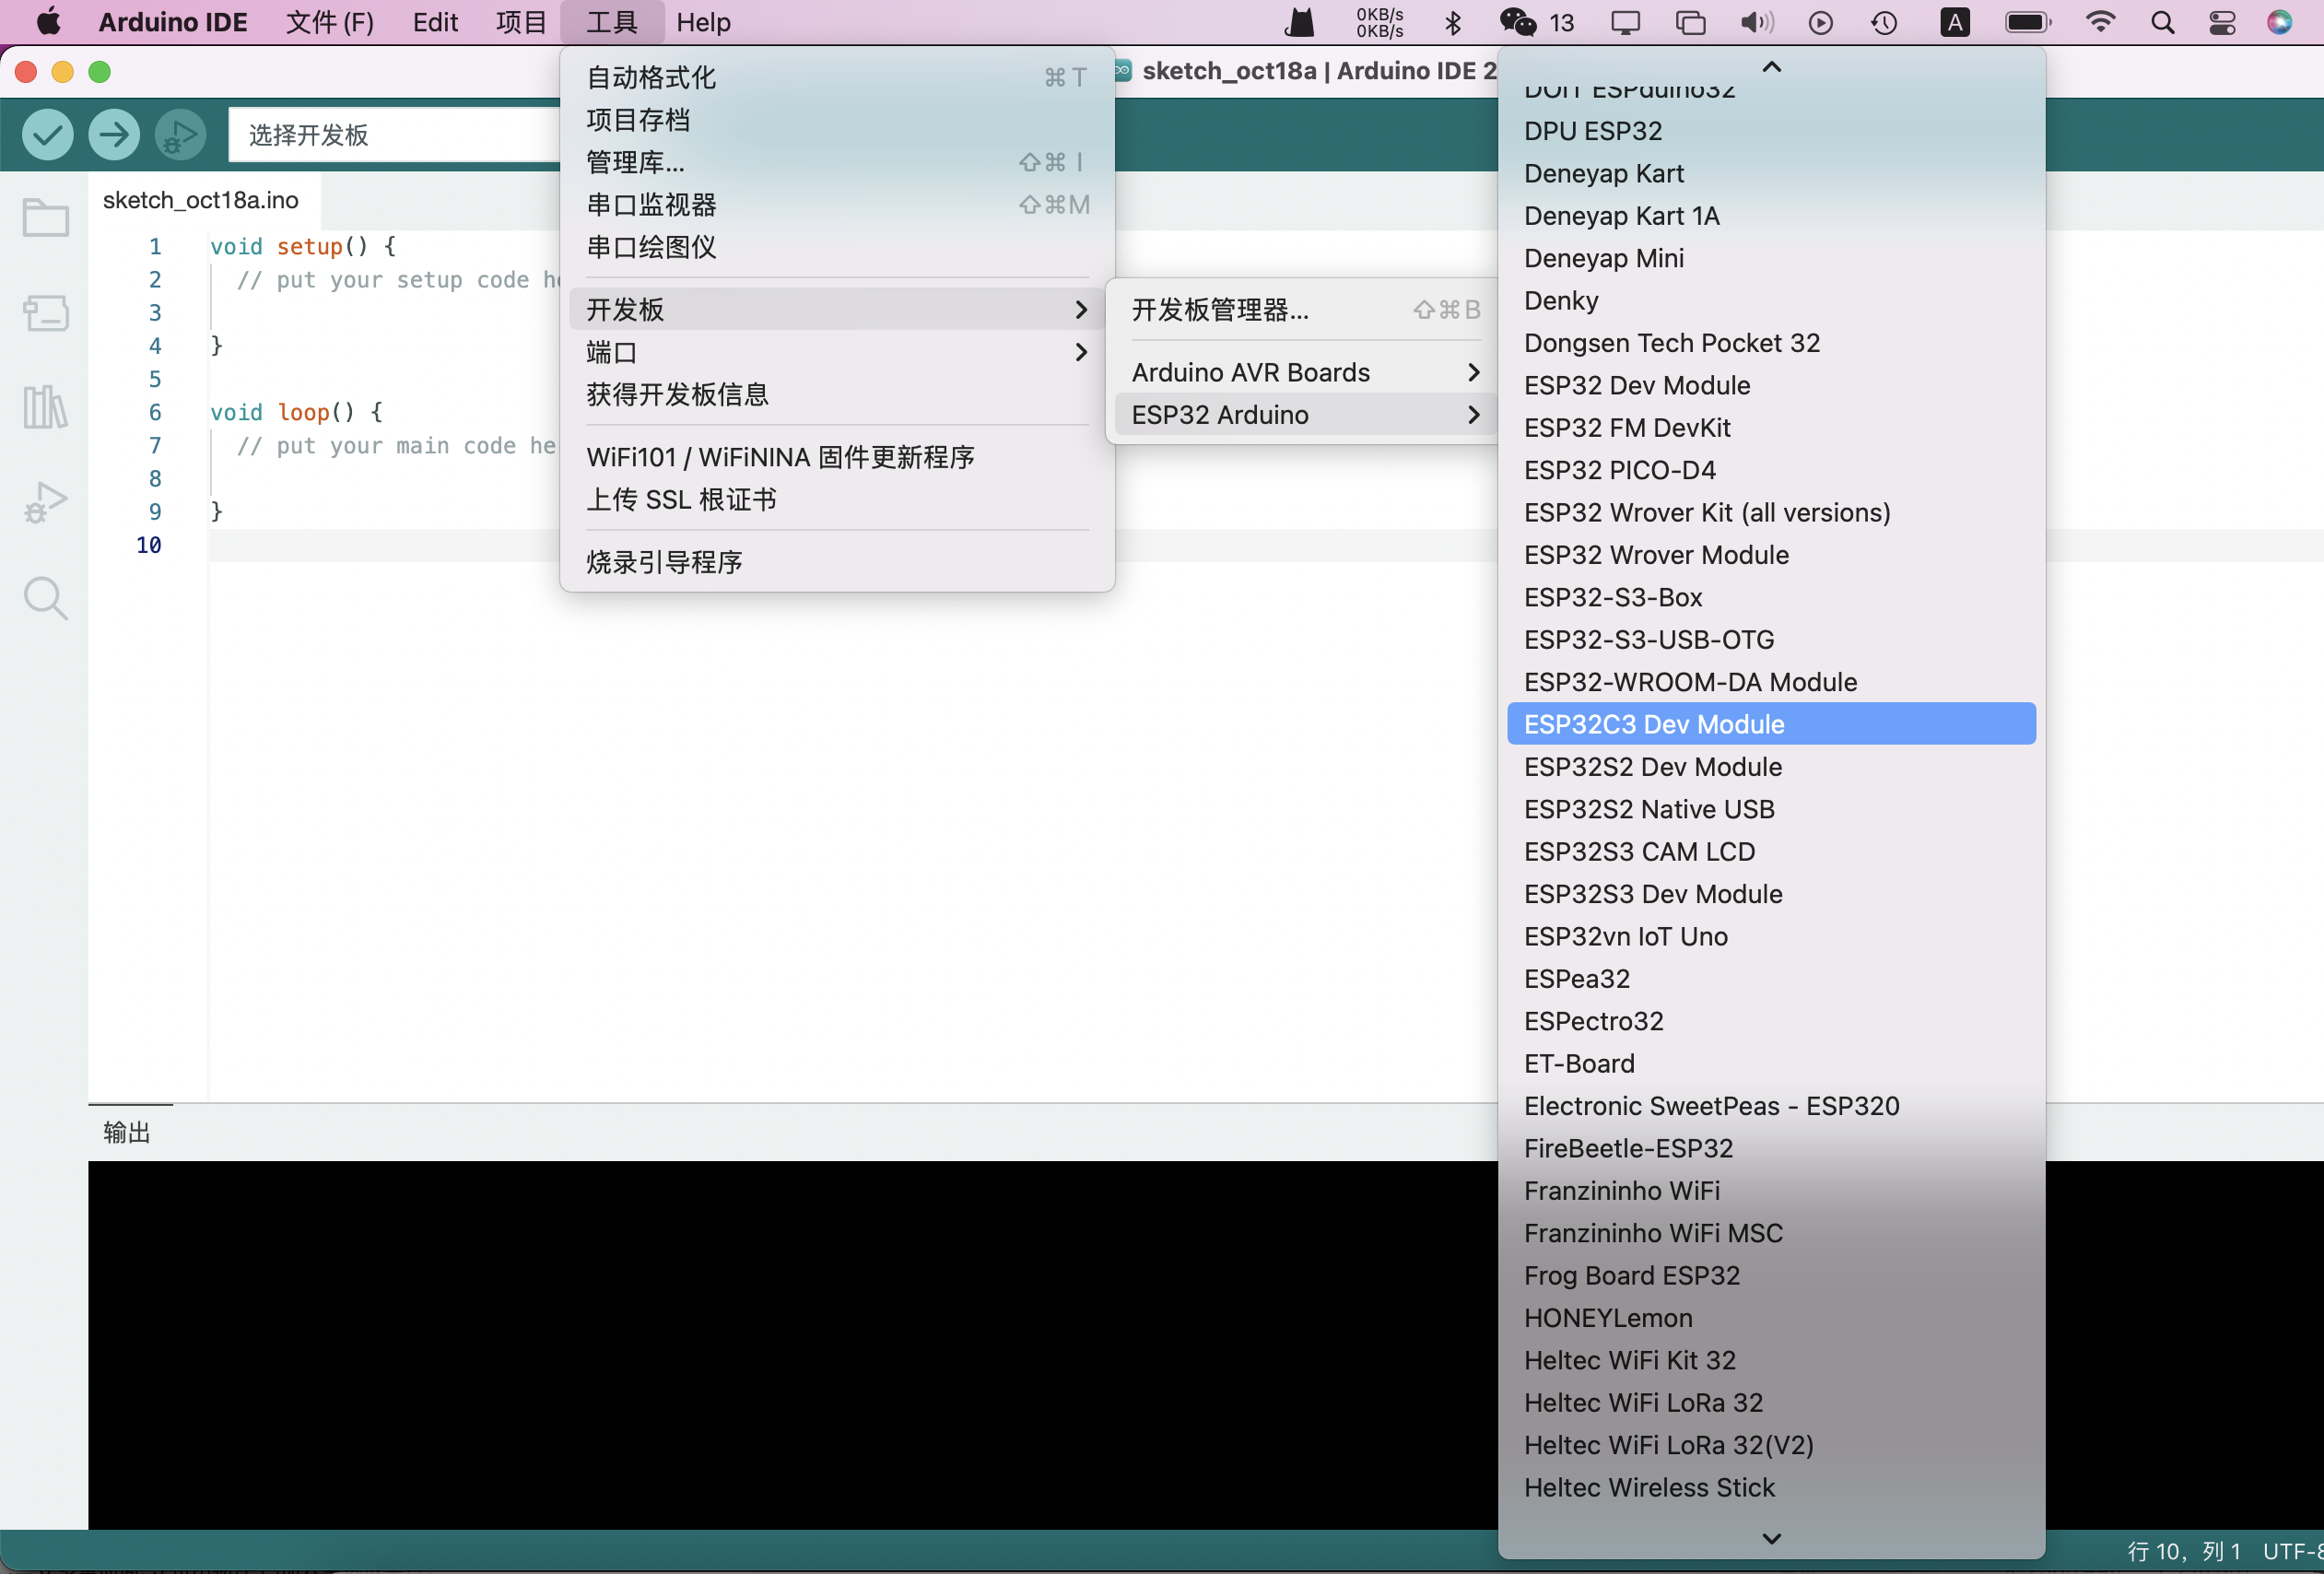
Task: Open the Search sidebar icon
Action: 45,598
